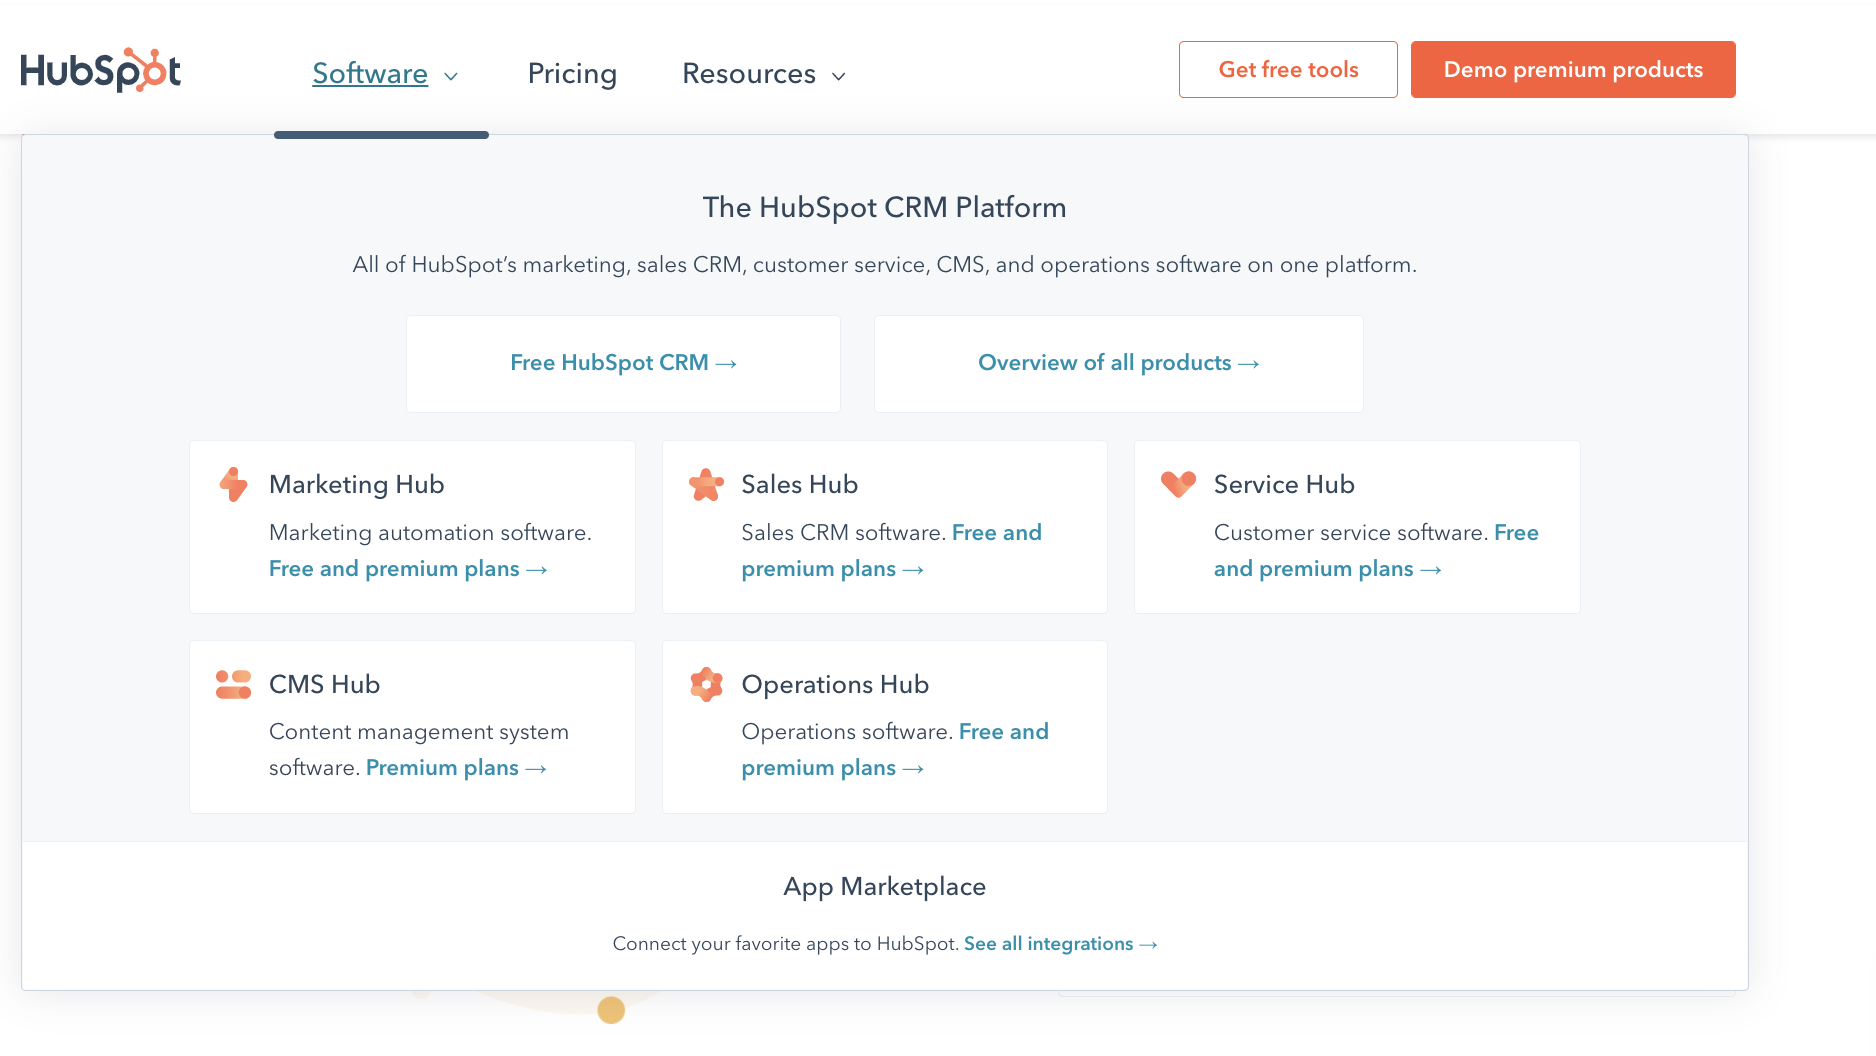Open the Resources menu item
This screenshot has width=1876, height=1056.
pos(749,73)
